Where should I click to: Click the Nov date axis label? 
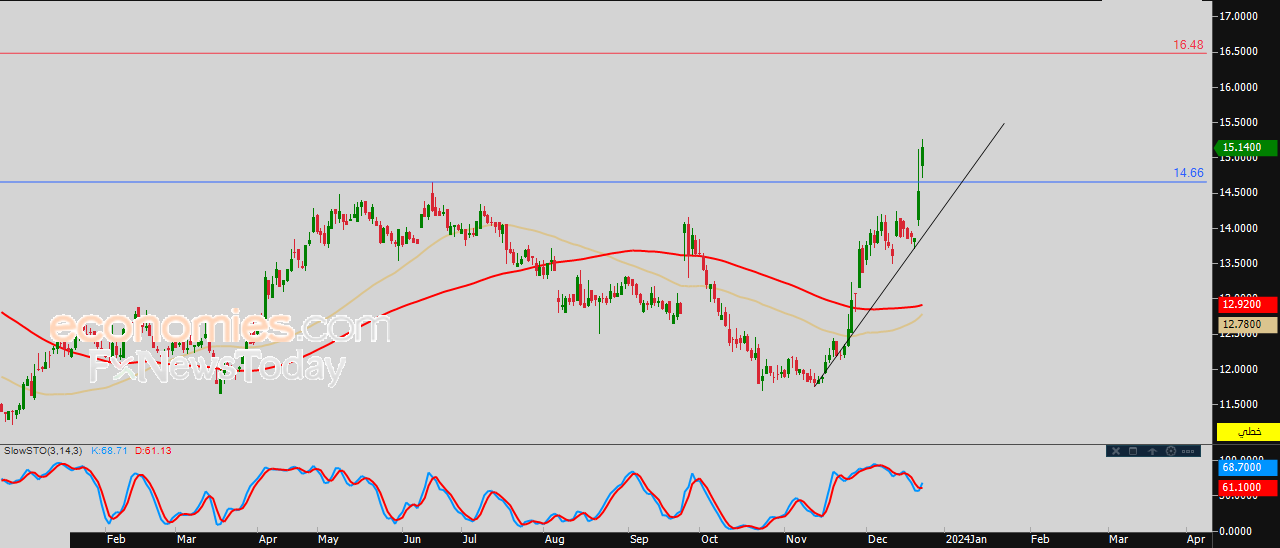[796, 539]
